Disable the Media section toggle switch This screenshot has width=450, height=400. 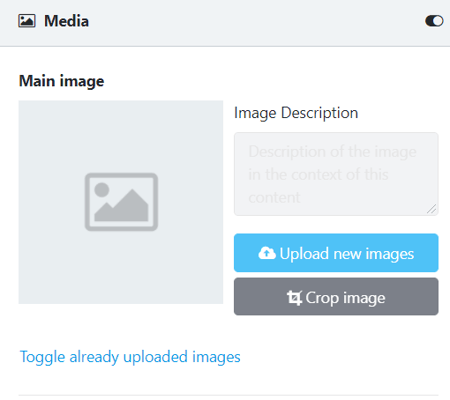(x=434, y=21)
